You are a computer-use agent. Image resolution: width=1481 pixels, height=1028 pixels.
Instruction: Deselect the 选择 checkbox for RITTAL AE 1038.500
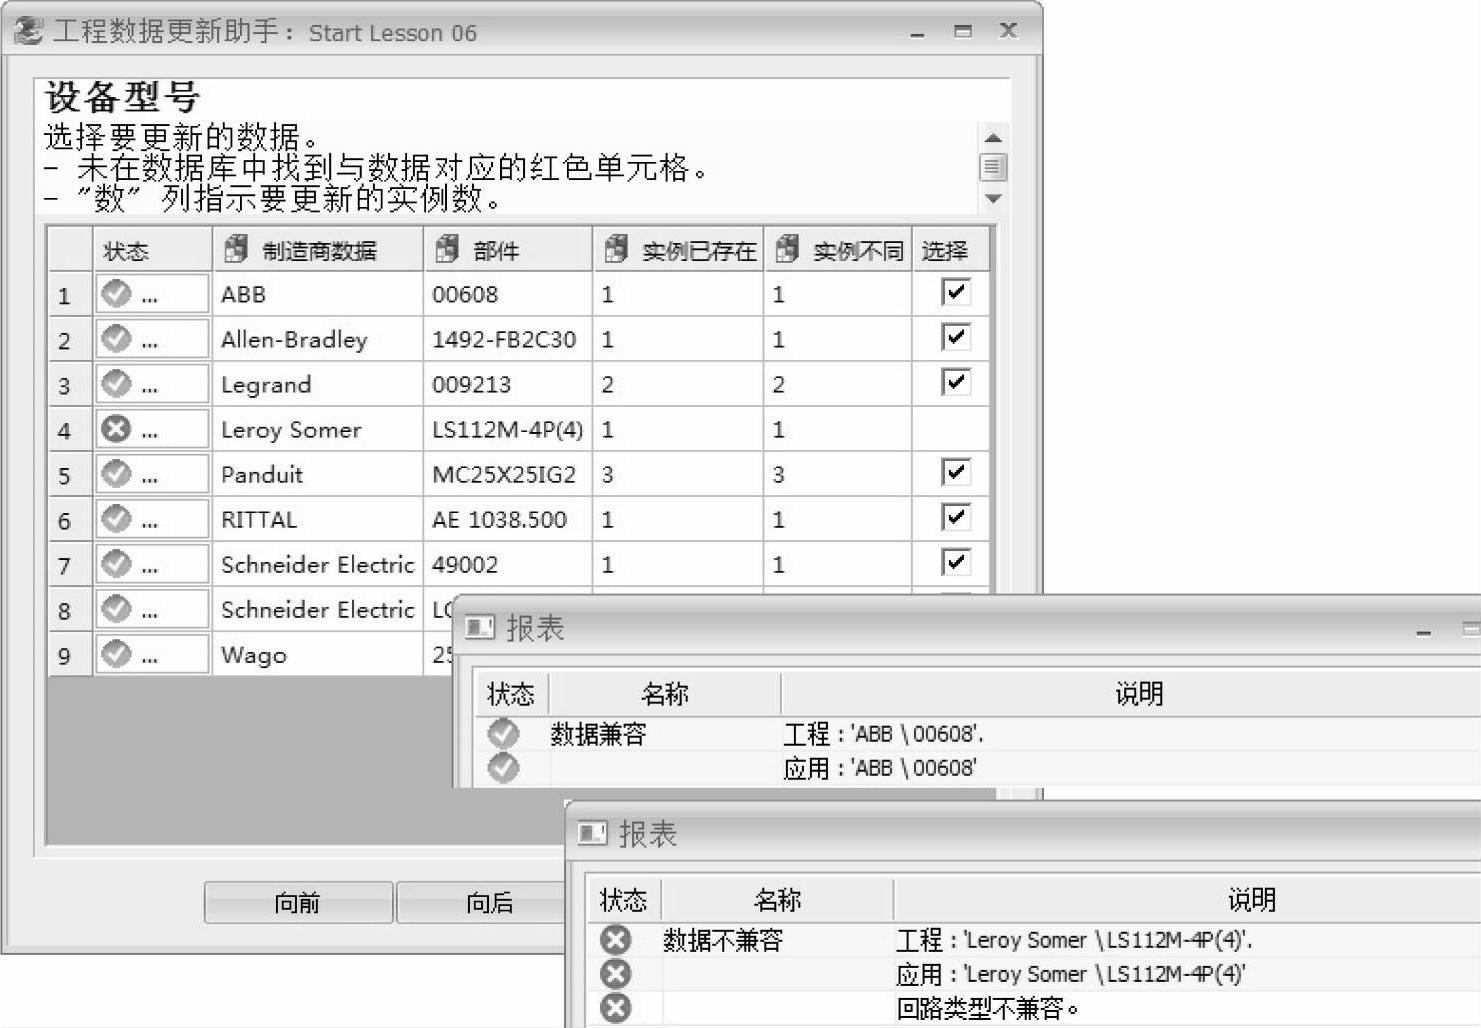tap(956, 517)
